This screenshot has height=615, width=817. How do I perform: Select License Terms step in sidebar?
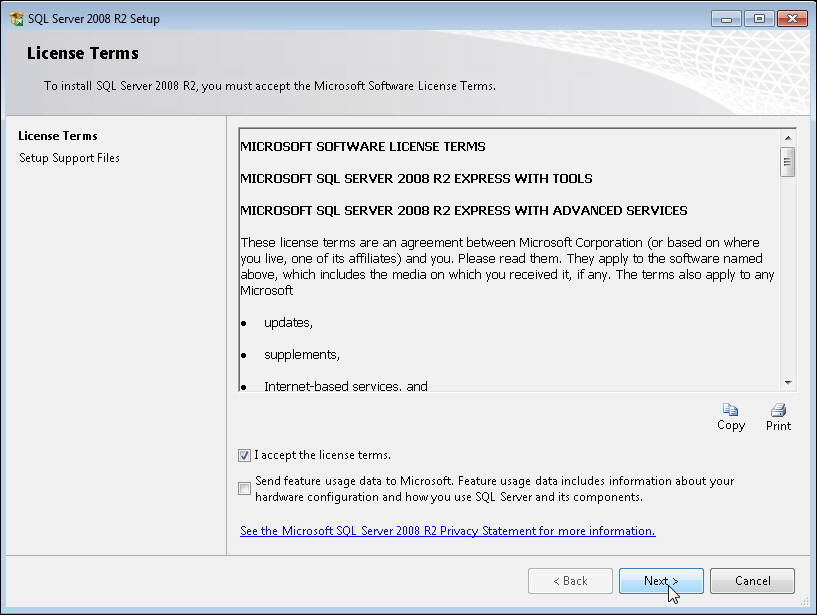58,136
